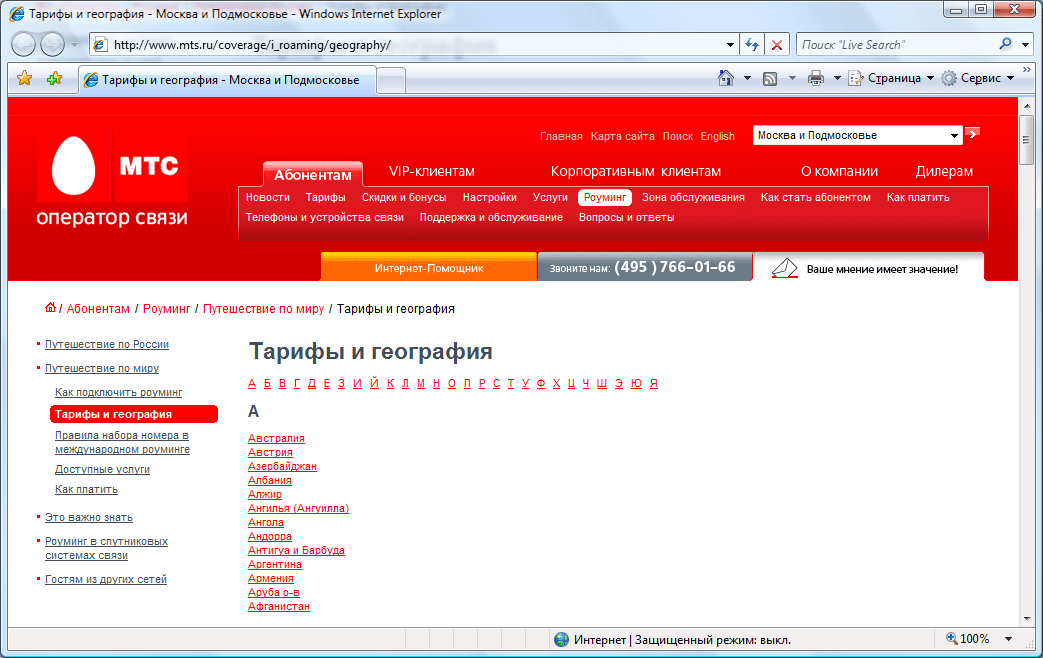Click the Путешествие по России sidebar link
This screenshot has width=1043, height=658.
107,344
